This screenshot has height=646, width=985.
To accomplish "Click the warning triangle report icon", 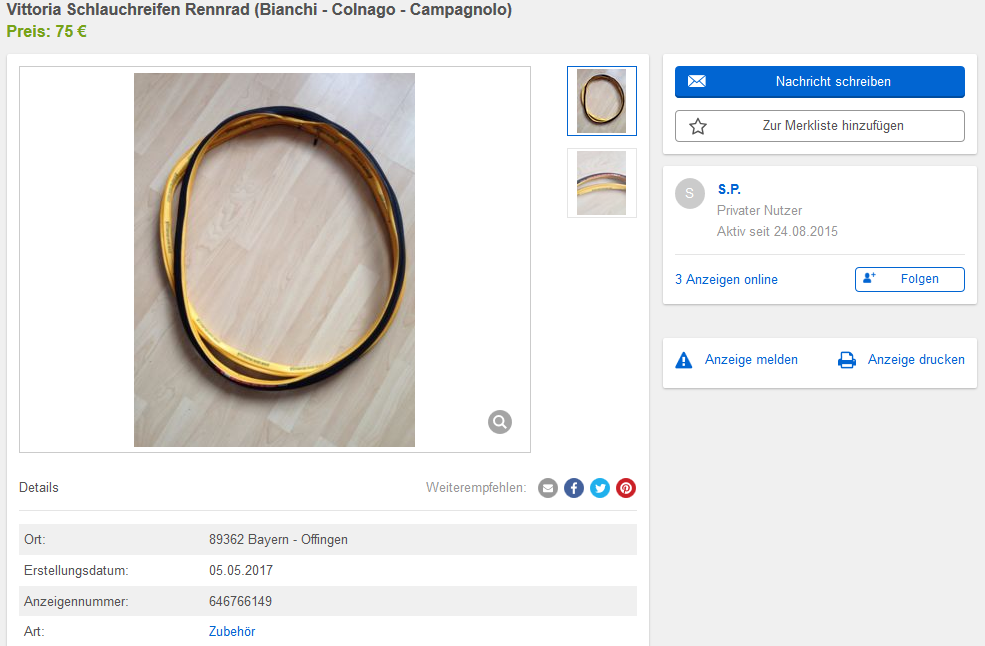I will (684, 360).
